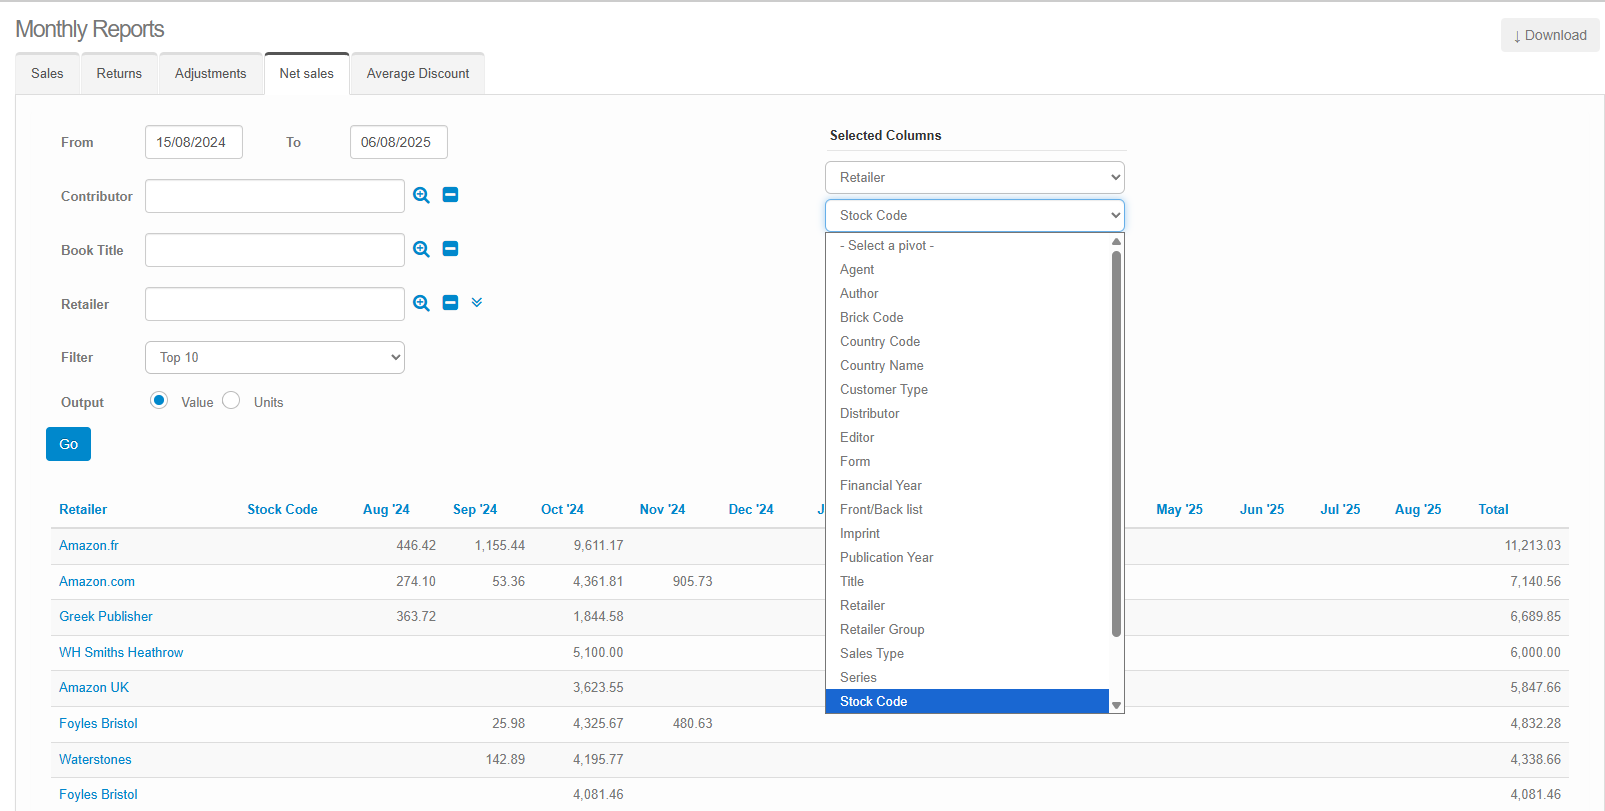
Task: Choose Agent from the pivot list
Action: point(967,269)
